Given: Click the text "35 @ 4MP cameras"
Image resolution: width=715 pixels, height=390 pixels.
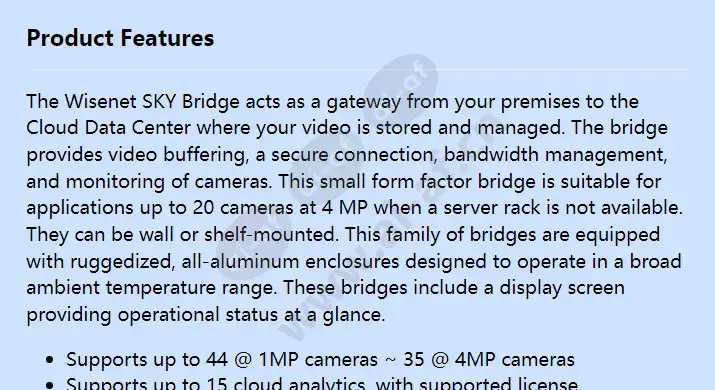Looking at the screenshot, I should click(489, 360).
